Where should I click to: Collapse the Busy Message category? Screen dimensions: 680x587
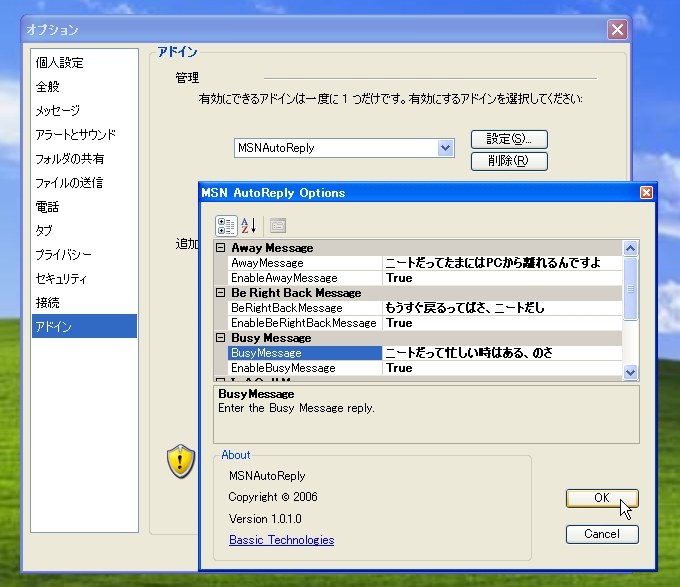(221, 338)
